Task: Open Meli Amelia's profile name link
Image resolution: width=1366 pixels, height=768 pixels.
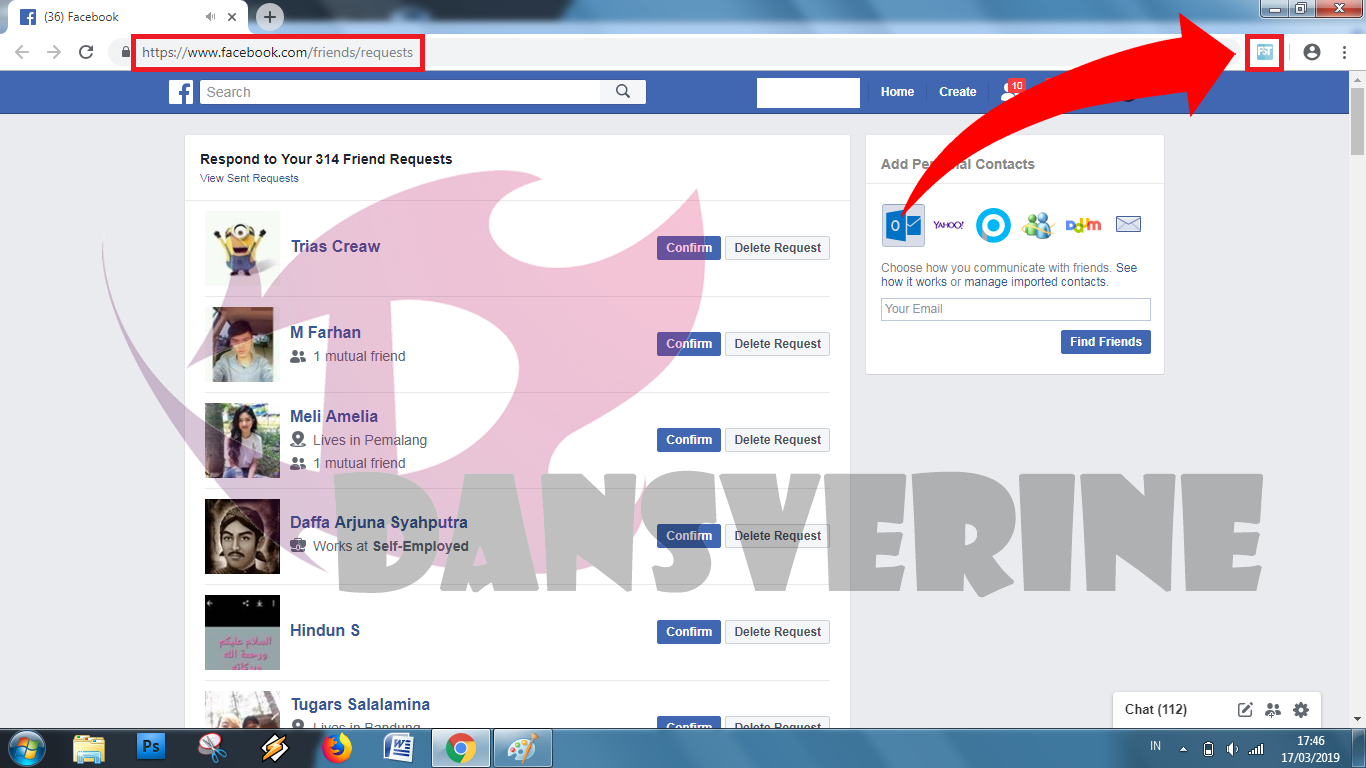Action: point(334,416)
